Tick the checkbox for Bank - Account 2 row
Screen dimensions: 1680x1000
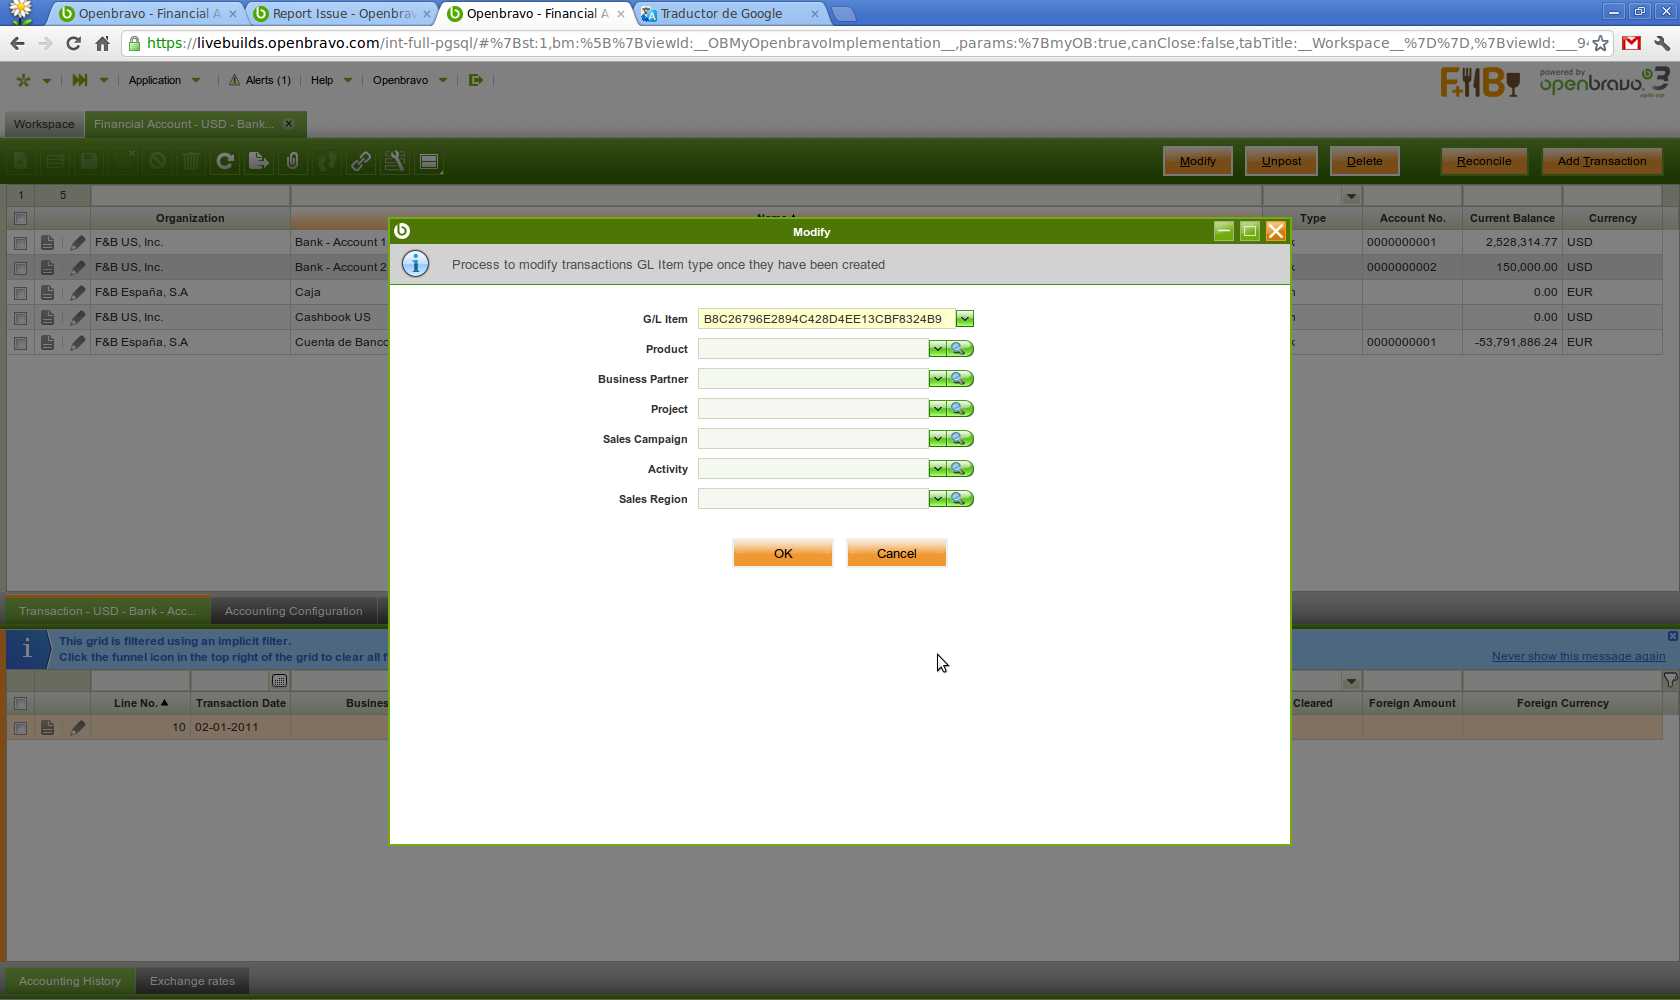(20, 268)
